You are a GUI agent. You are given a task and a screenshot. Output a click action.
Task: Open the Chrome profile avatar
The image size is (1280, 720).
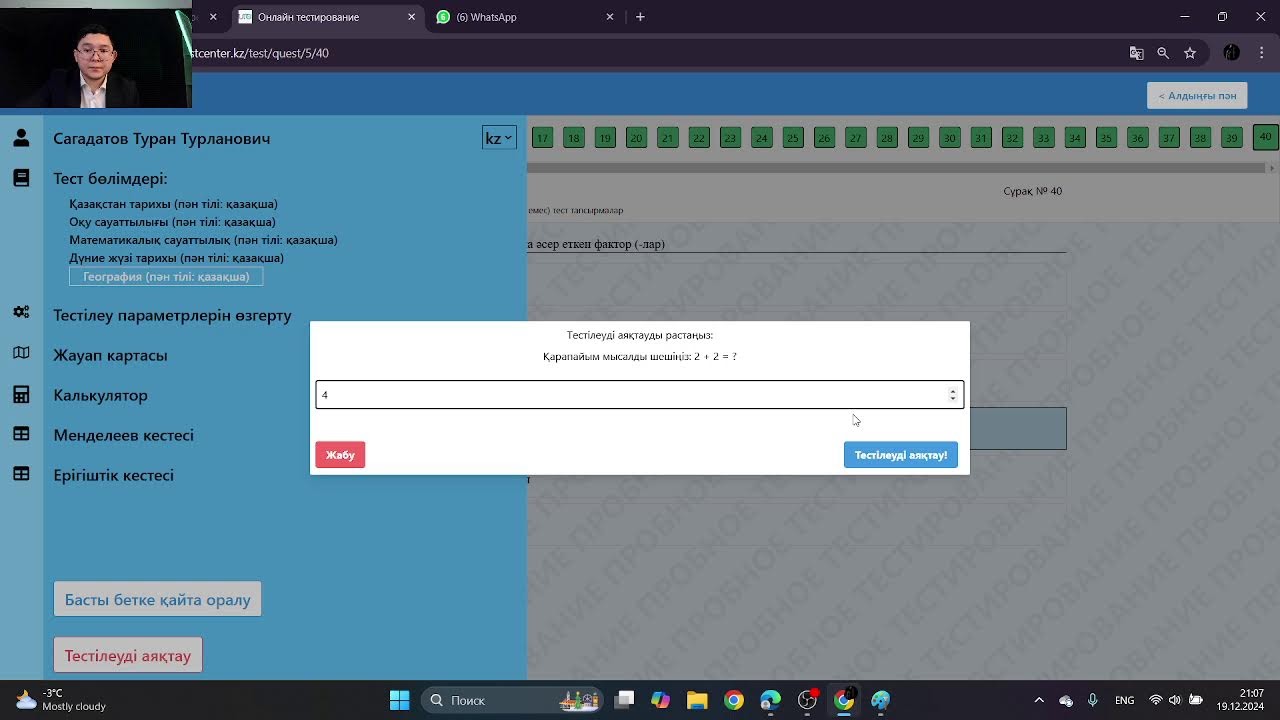(x=1231, y=53)
